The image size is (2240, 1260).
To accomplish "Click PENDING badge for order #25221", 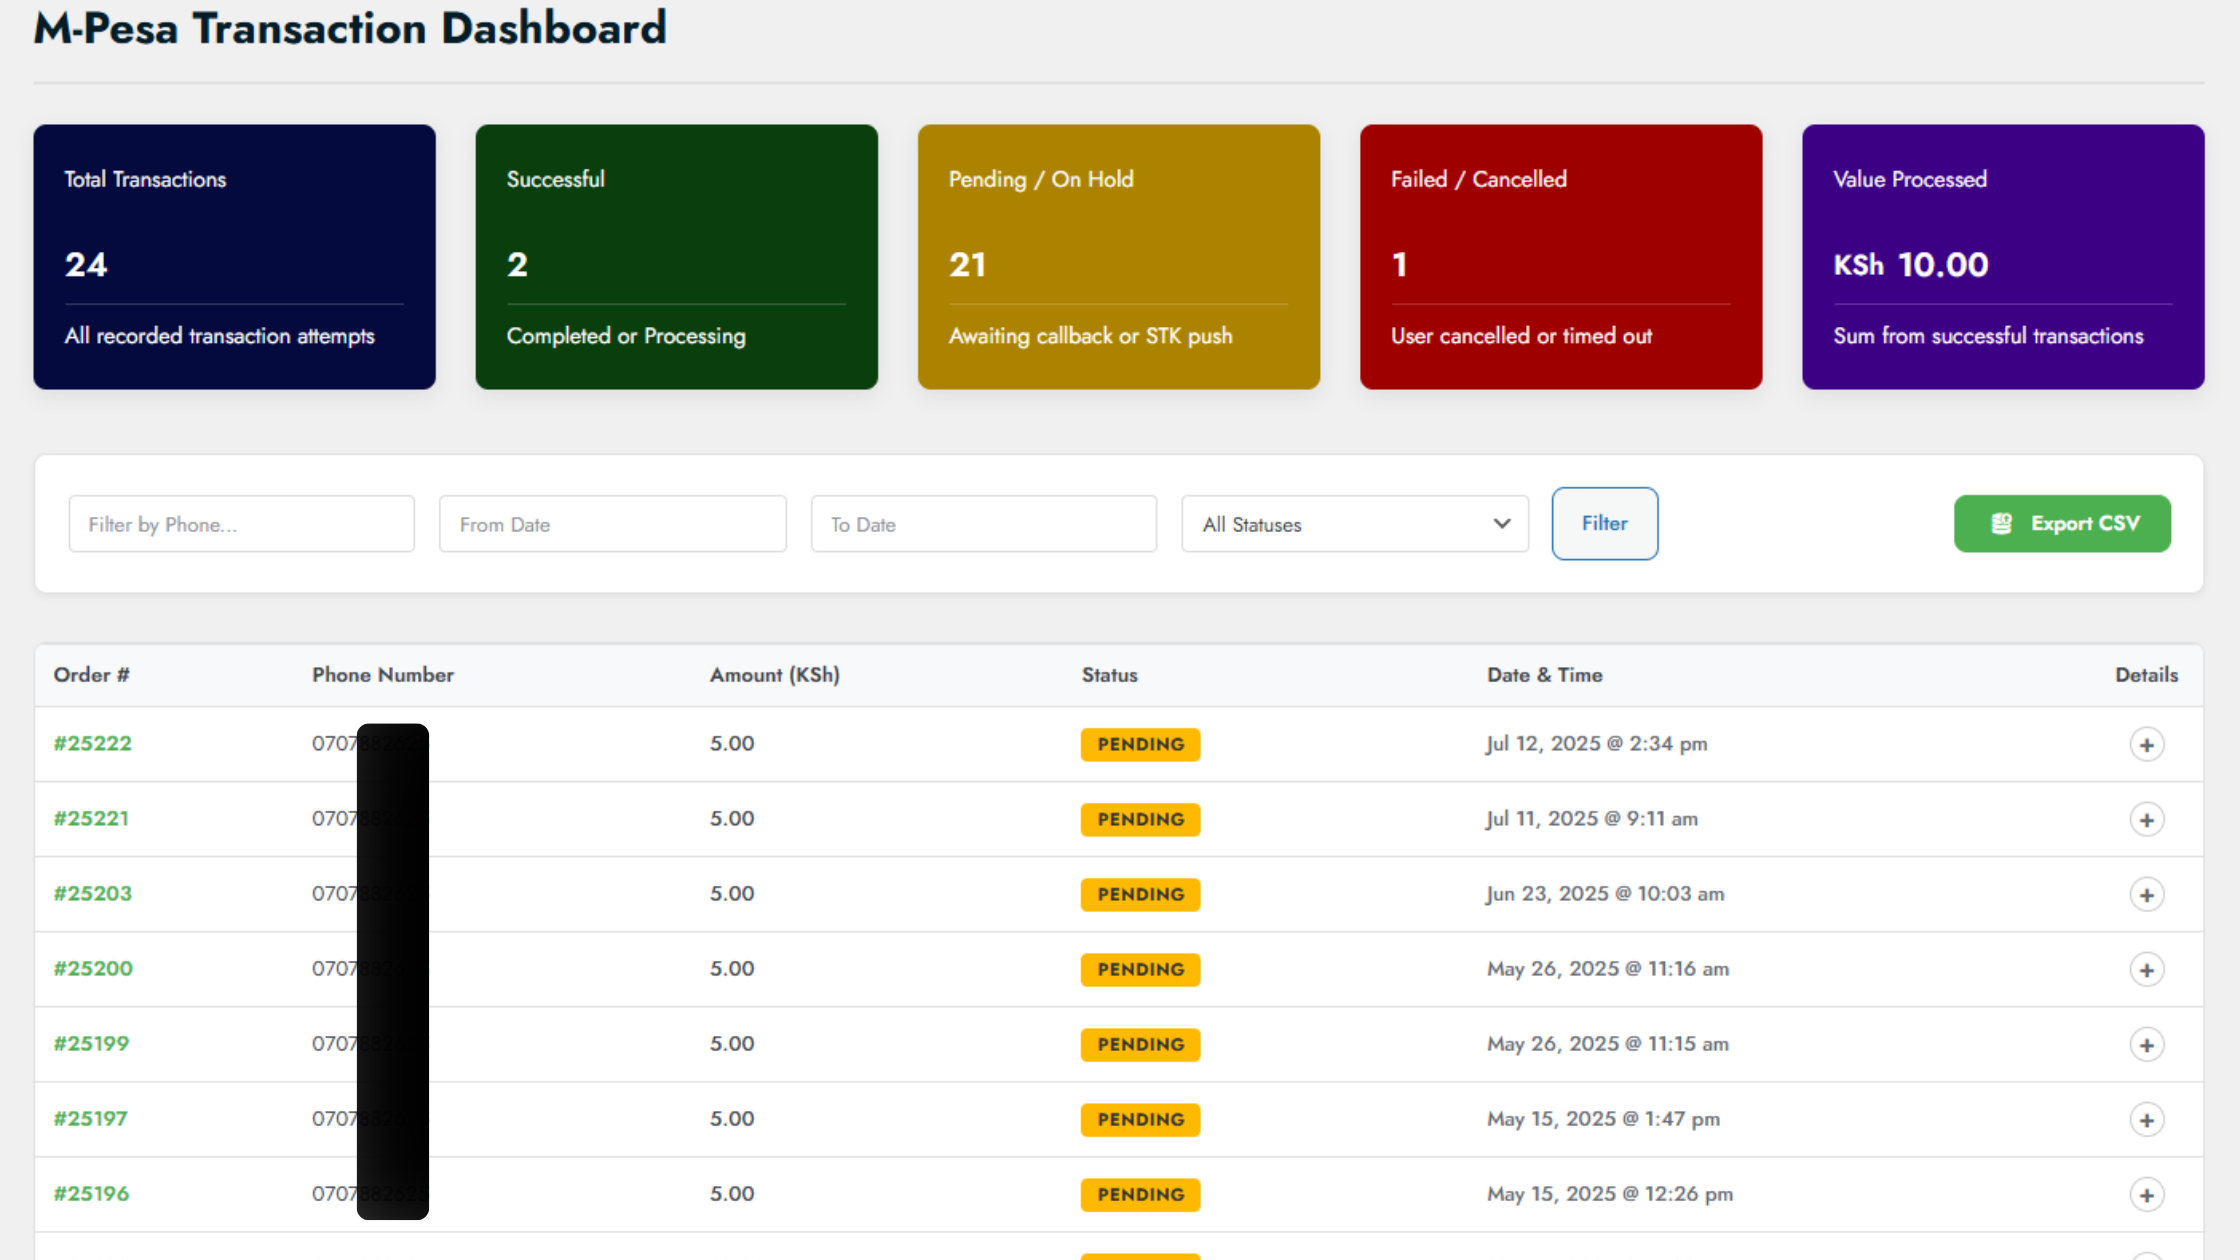I will [1140, 819].
